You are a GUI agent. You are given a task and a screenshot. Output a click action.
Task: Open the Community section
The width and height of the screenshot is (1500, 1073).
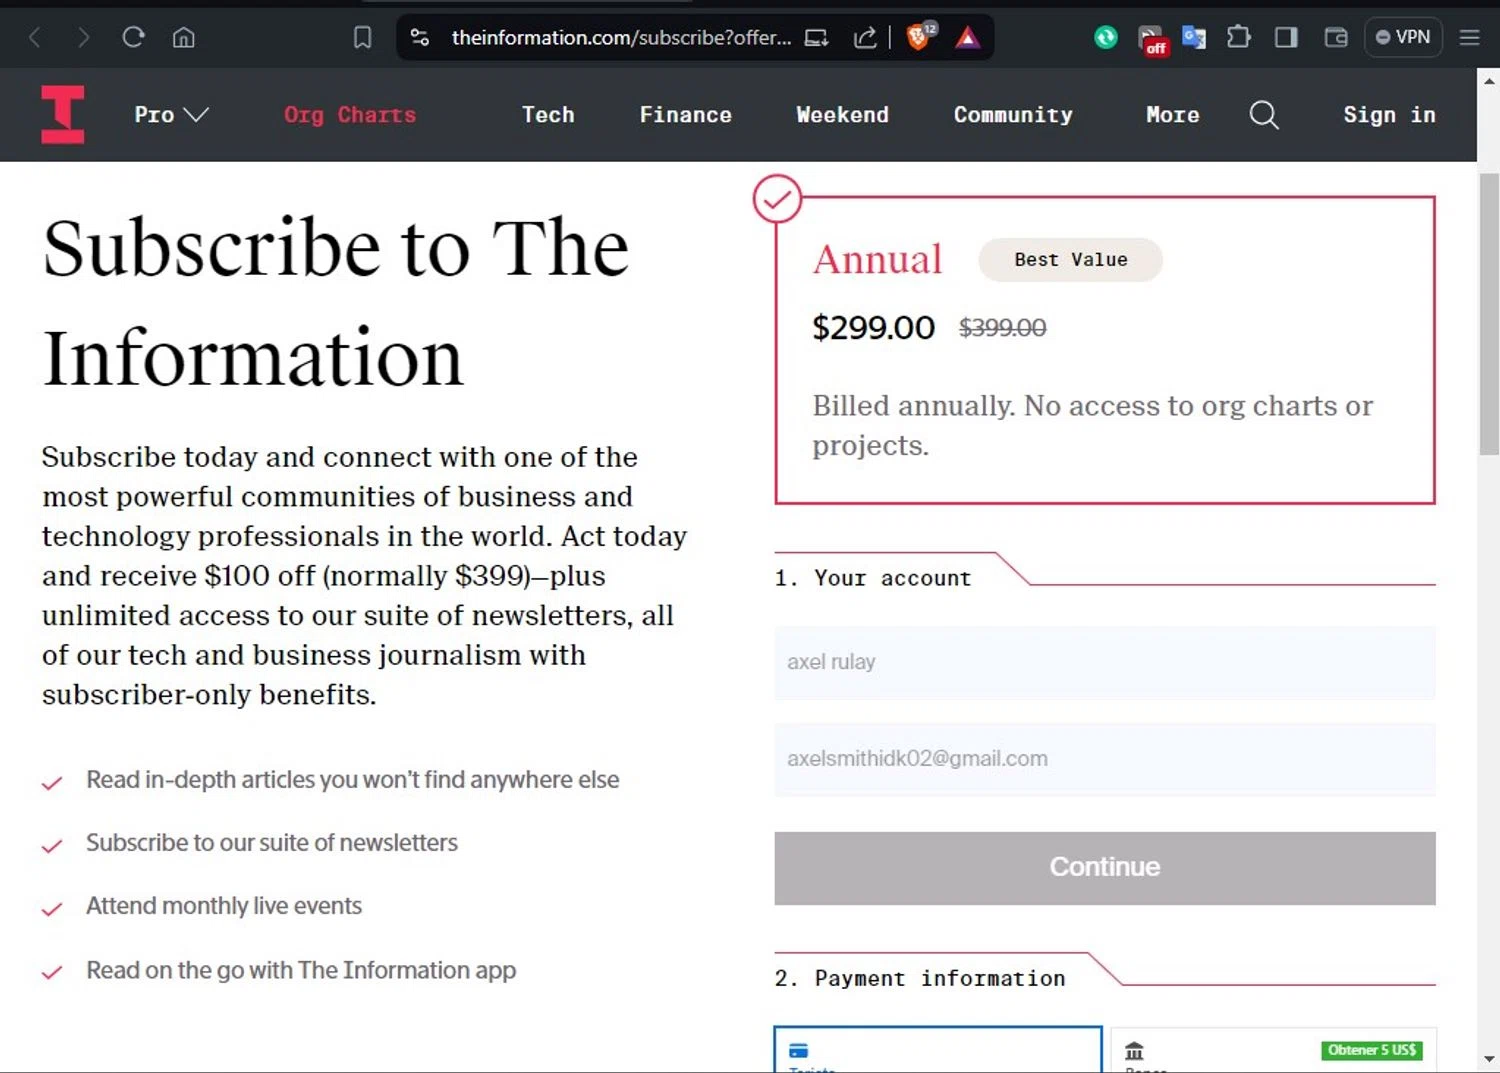click(x=1013, y=115)
